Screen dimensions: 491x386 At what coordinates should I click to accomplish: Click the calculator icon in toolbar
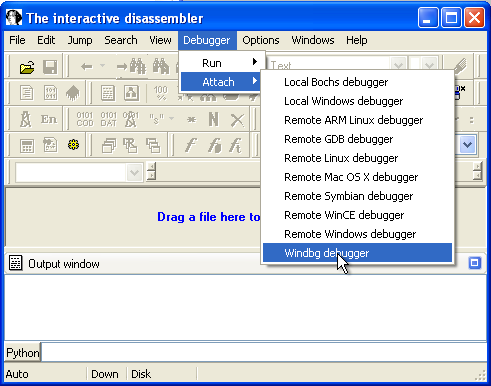tap(27, 146)
